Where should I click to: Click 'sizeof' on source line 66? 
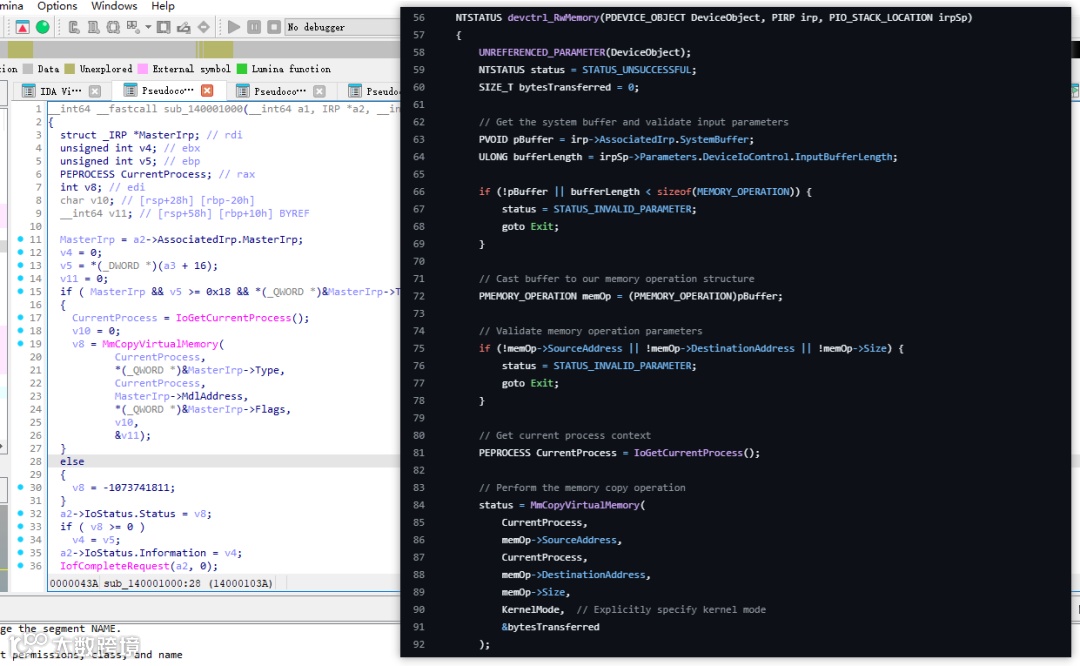[x=674, y=191]
